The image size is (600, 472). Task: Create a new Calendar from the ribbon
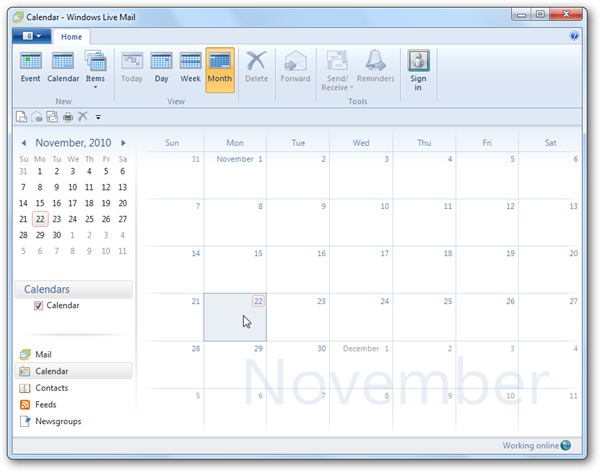(x=64, y=68)
